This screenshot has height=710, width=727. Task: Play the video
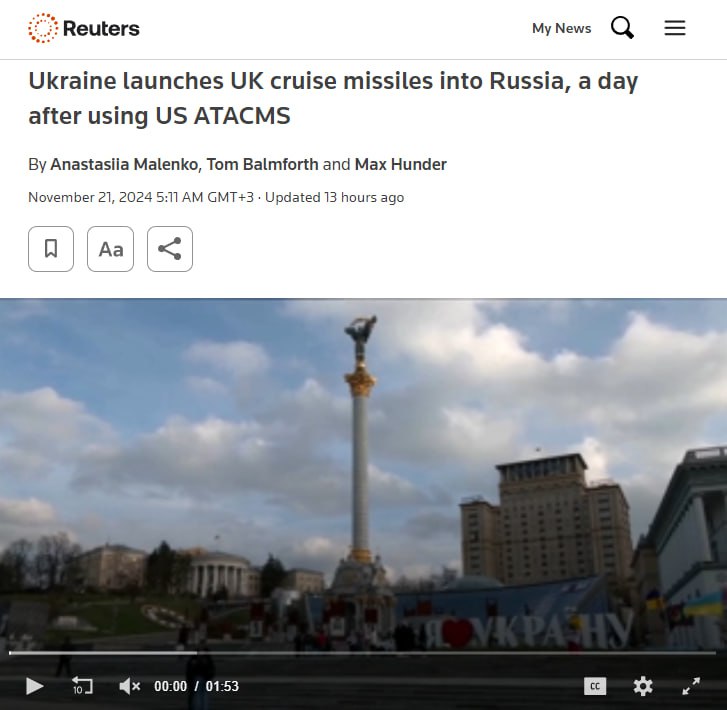(34, 686)
